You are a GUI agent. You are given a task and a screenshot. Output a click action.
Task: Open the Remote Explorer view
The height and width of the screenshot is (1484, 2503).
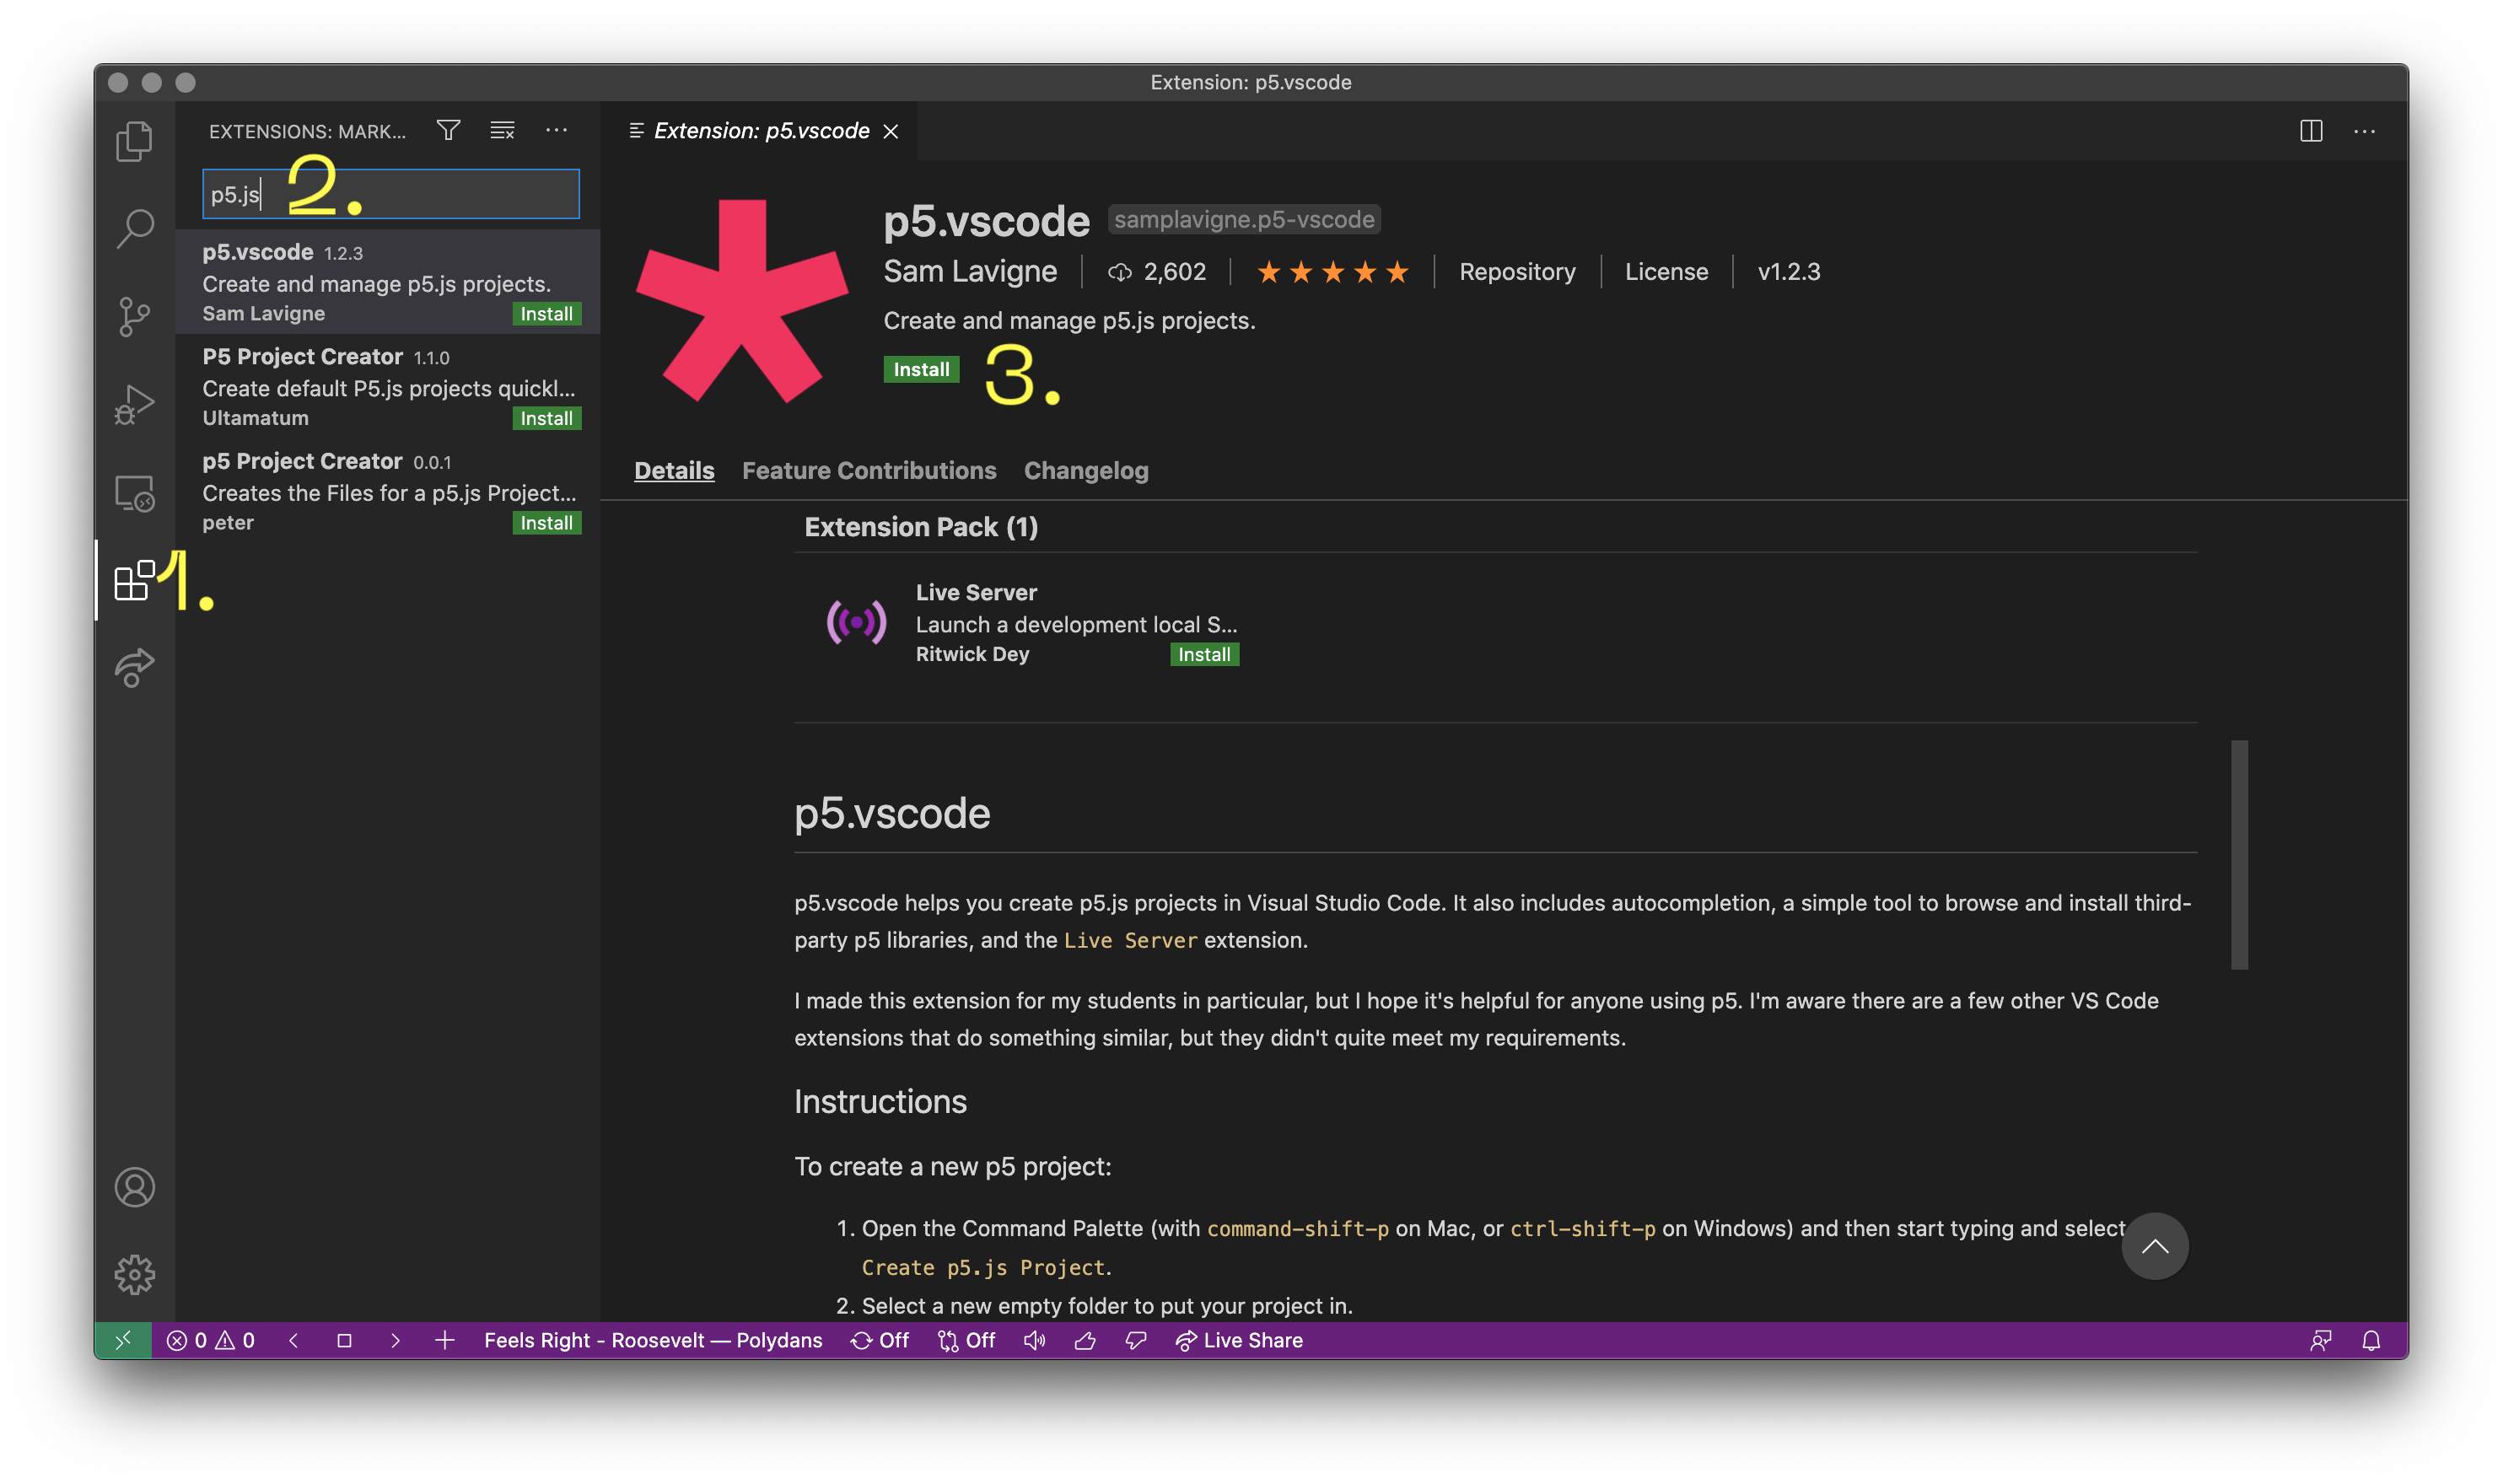click(134, 492)
